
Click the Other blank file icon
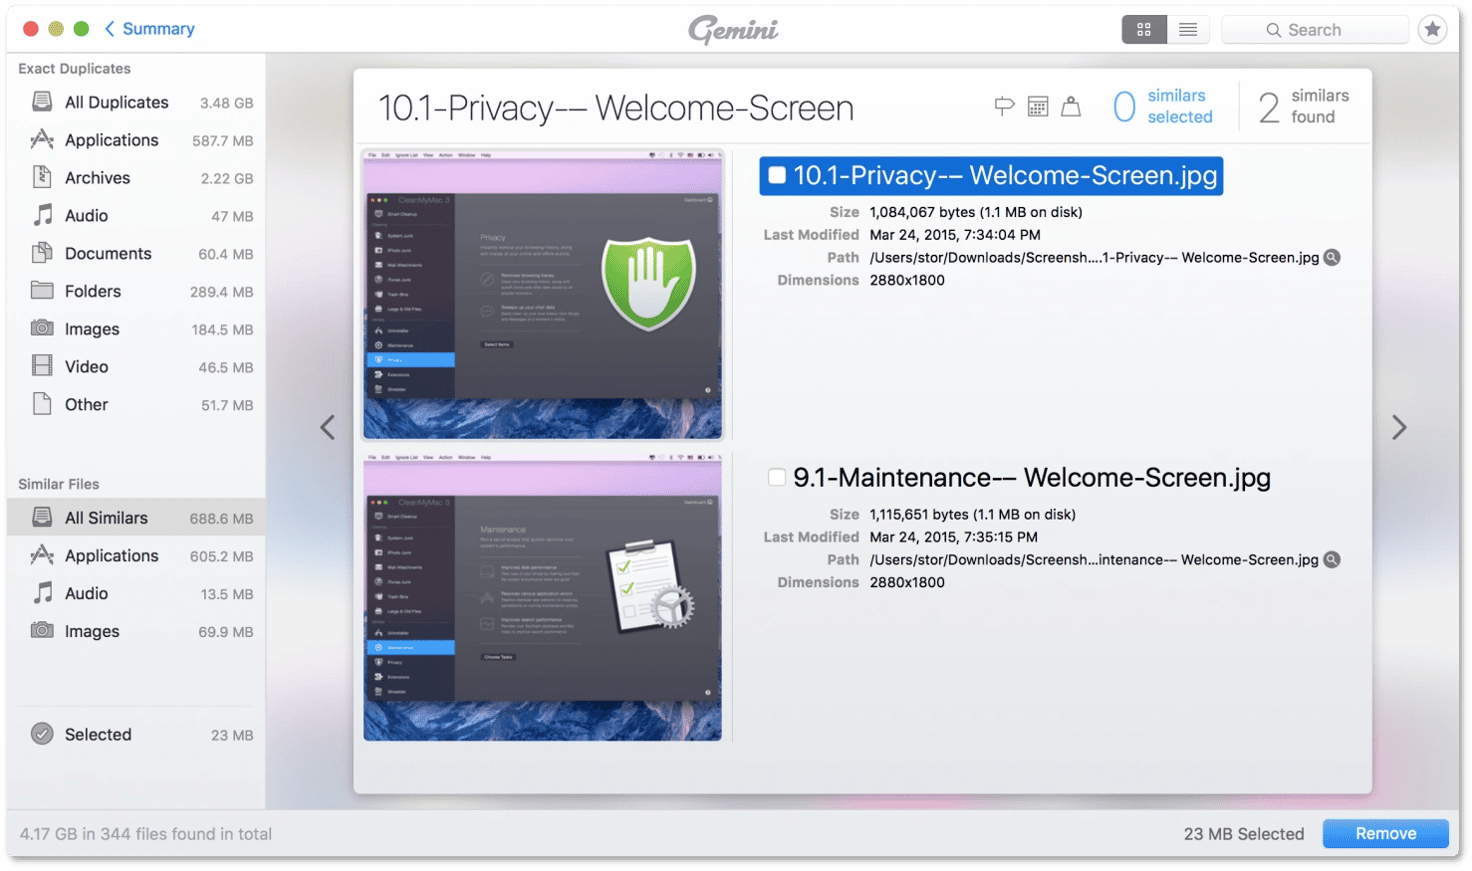(x=42, y=404)
